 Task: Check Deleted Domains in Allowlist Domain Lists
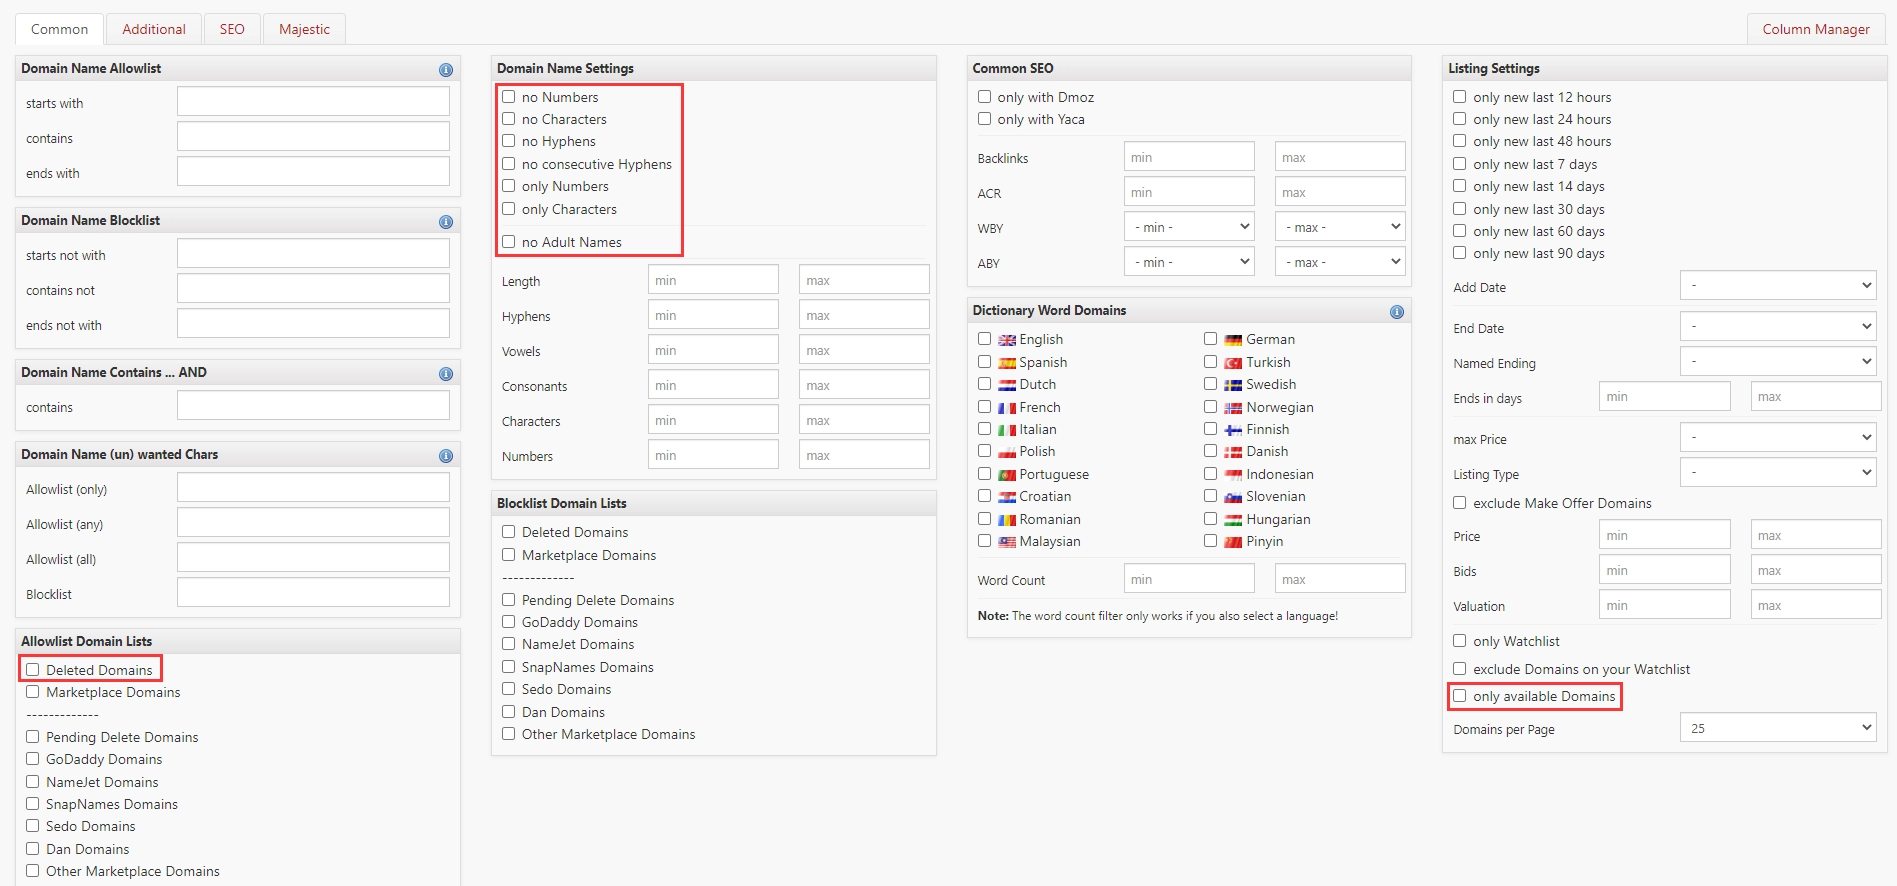pos(33,670)
